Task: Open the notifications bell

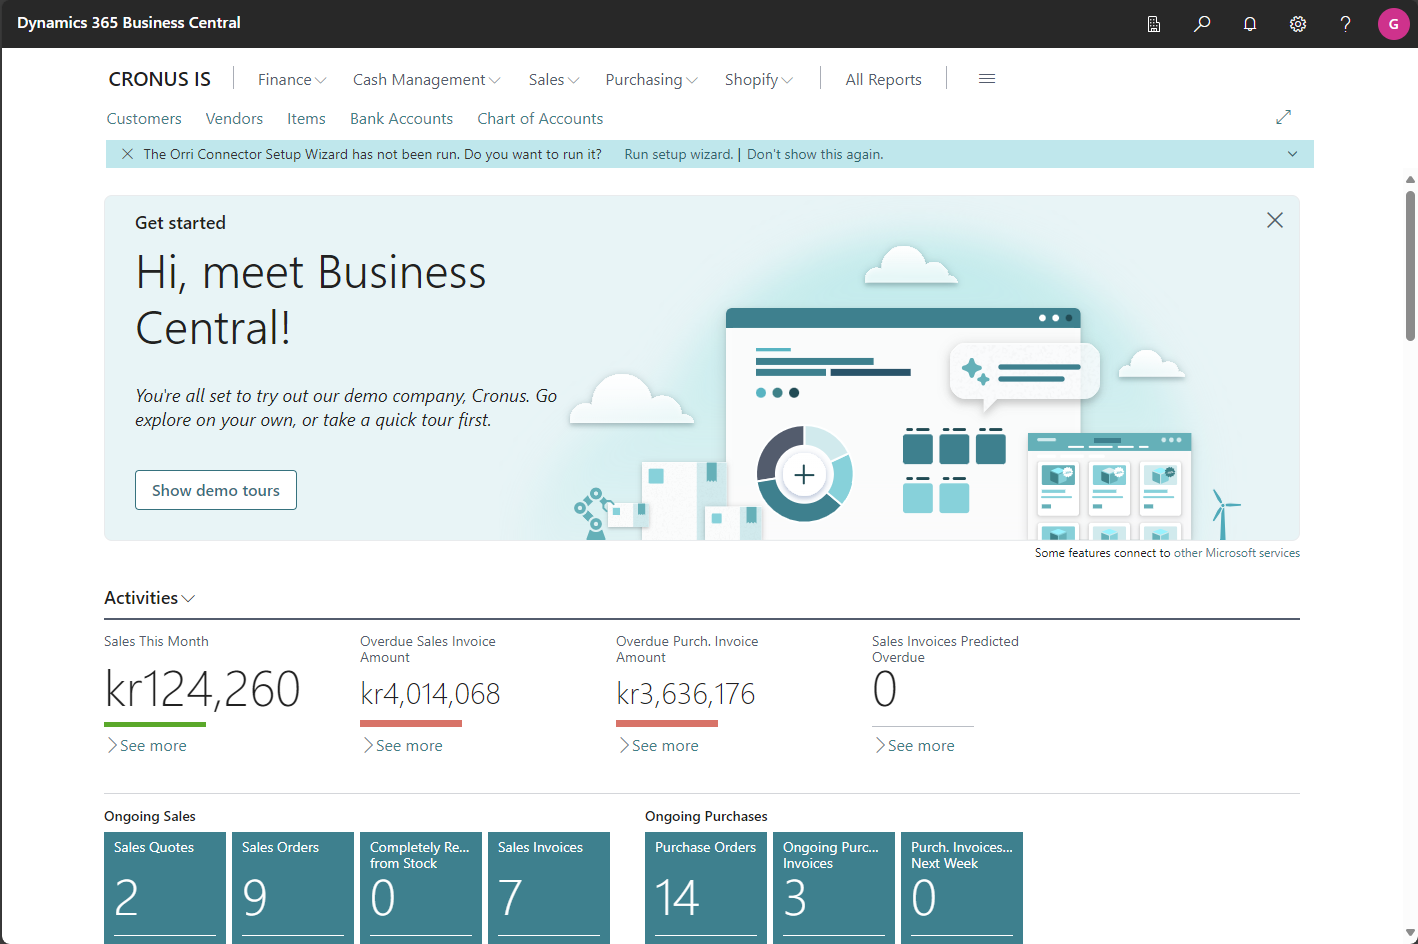Action: click(1250, 24)
